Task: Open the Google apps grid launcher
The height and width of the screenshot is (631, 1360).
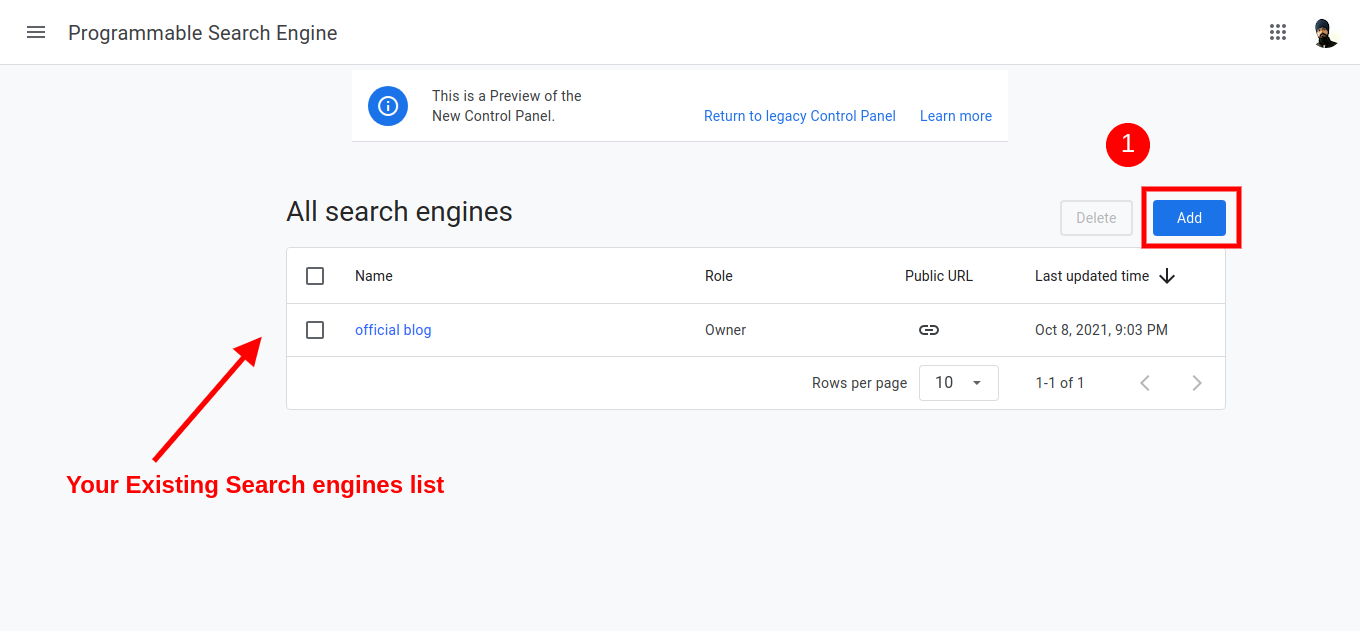Action: click(x=1278, y=32)
